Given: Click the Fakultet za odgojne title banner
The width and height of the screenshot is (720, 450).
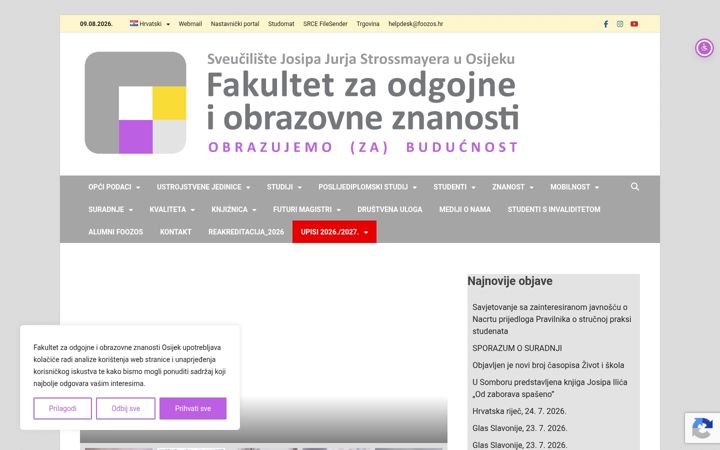Looking at the screenshot, I should (363, 102).
